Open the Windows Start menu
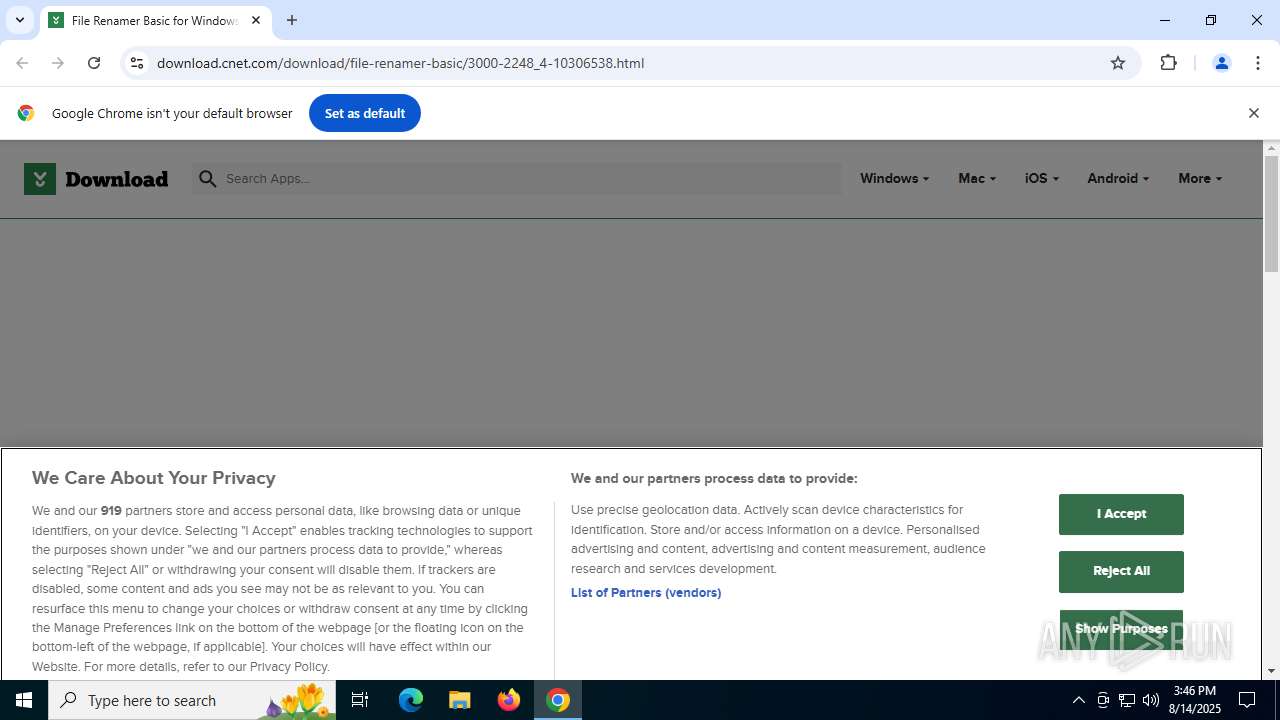The image size is (1280, 720). pyautogui.click(x=24, y=700)
